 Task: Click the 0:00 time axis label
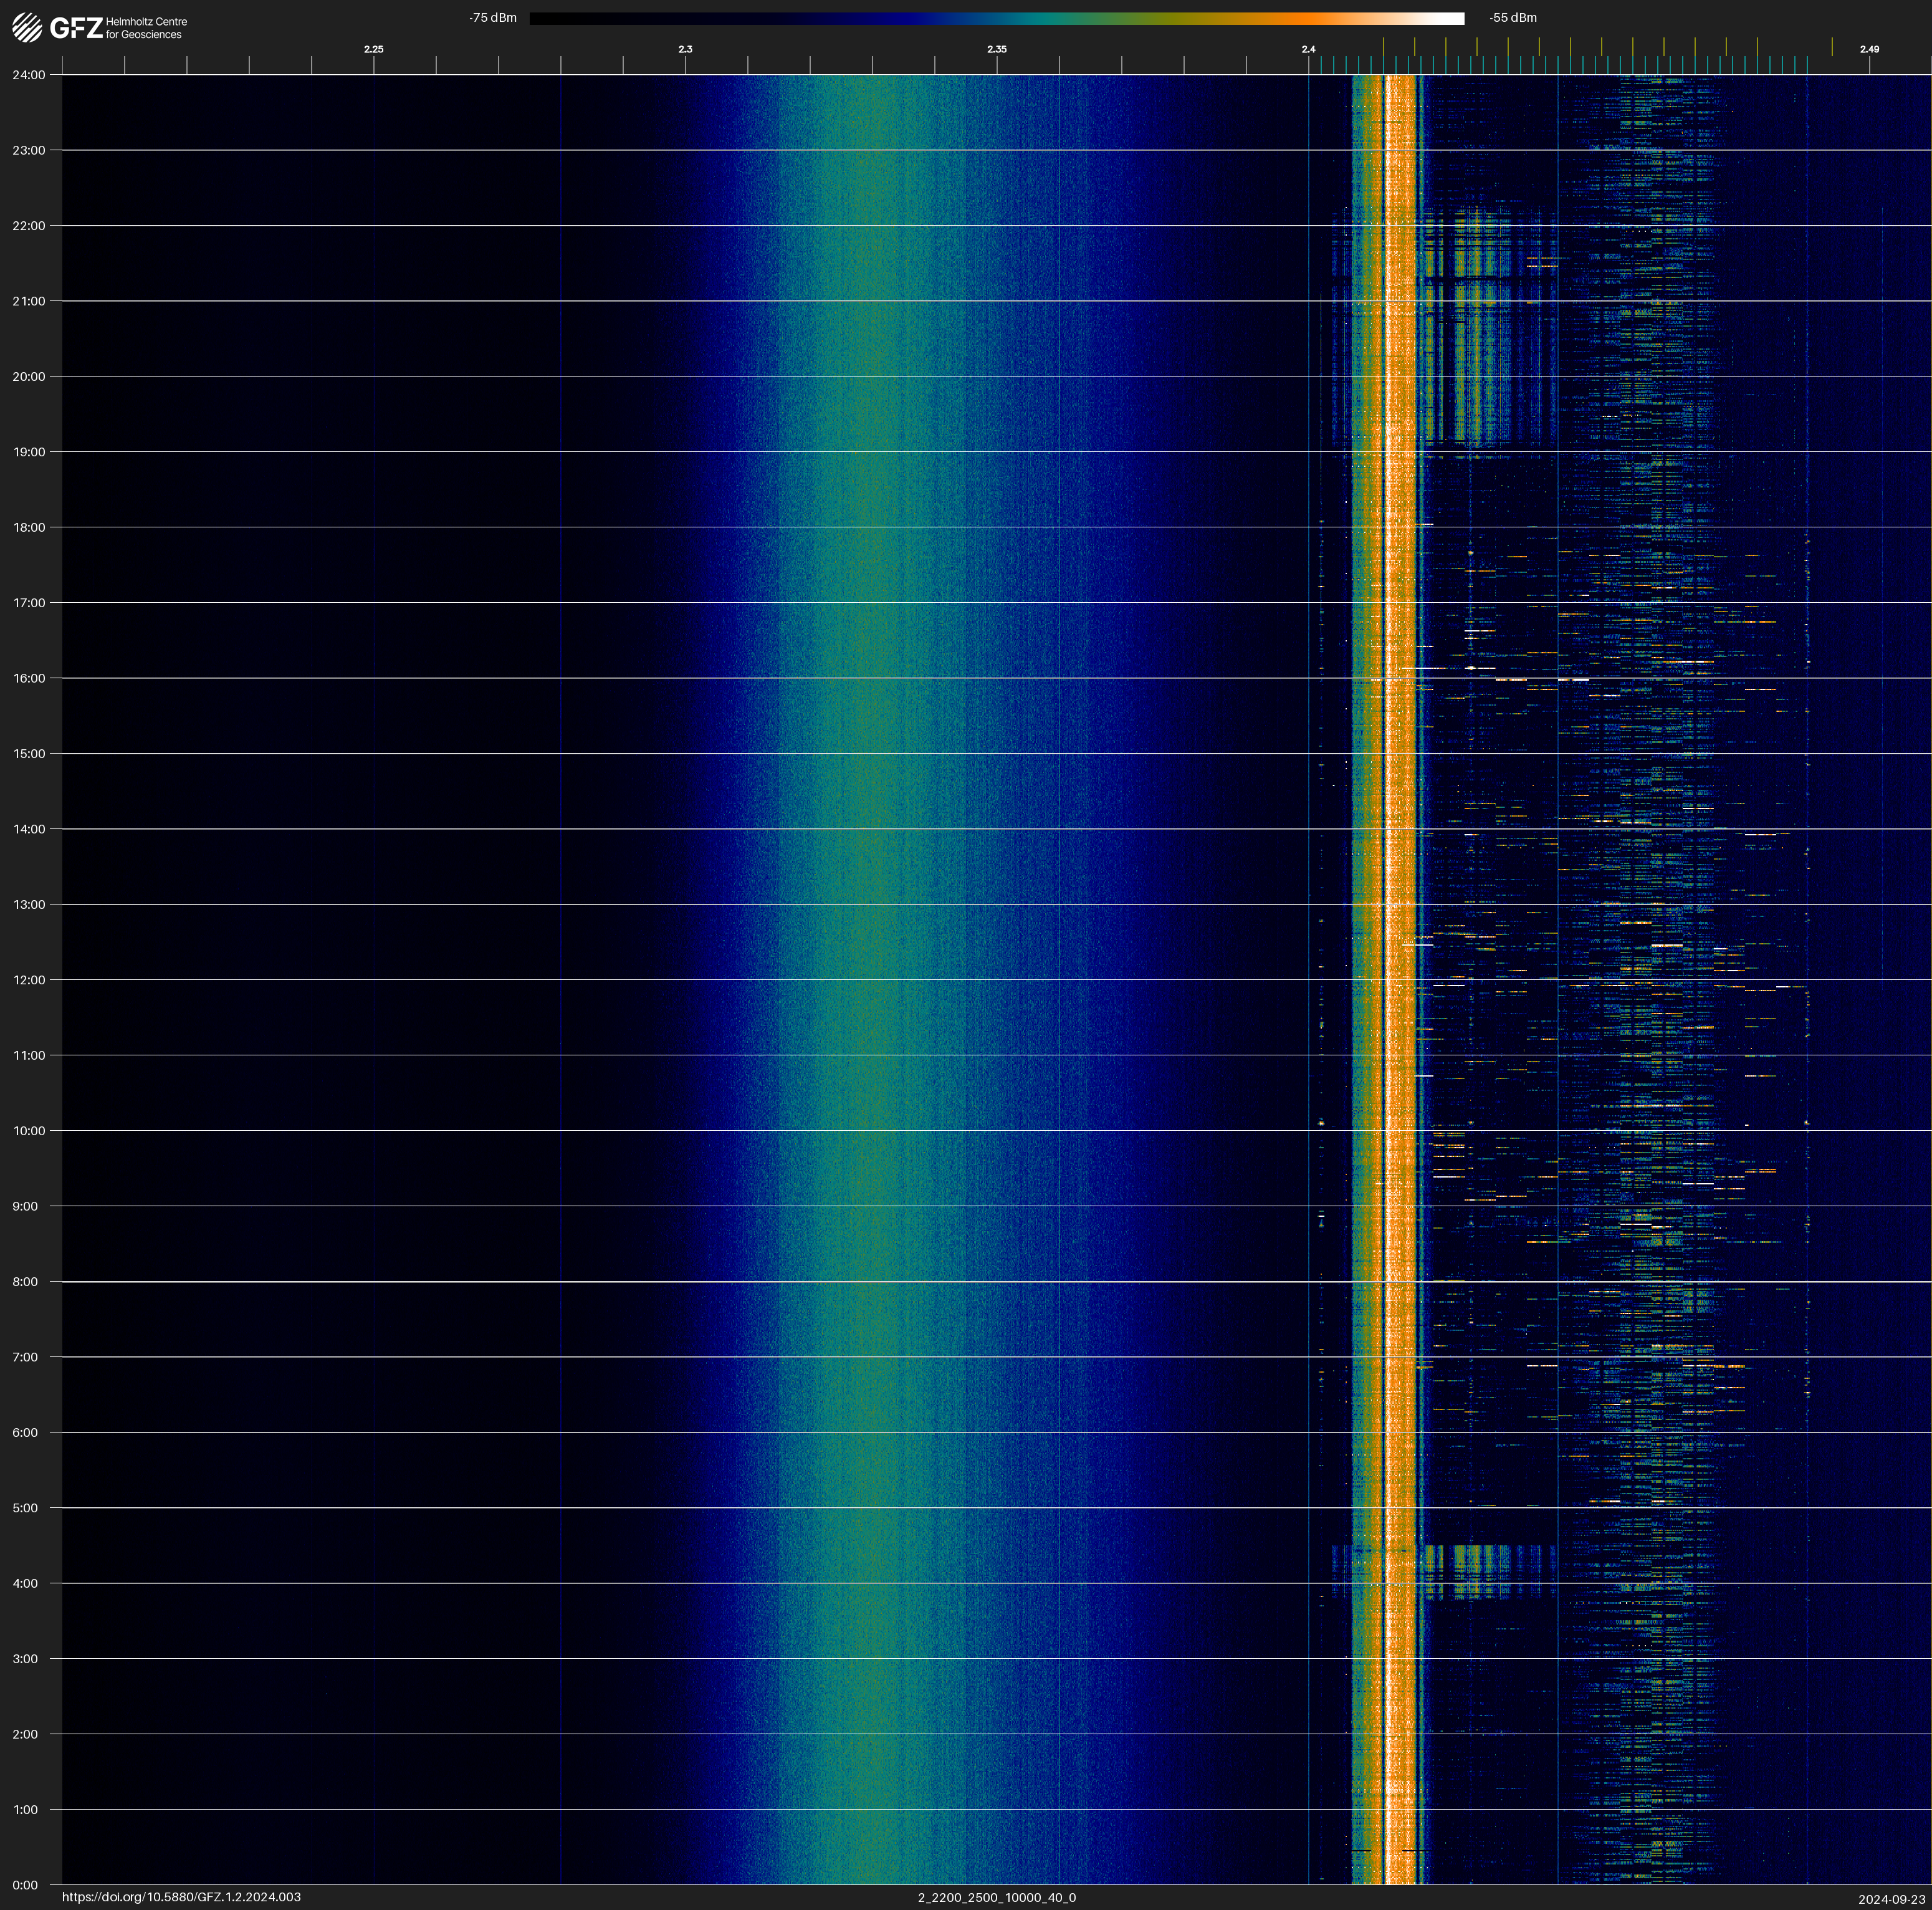pos(25,1885)
